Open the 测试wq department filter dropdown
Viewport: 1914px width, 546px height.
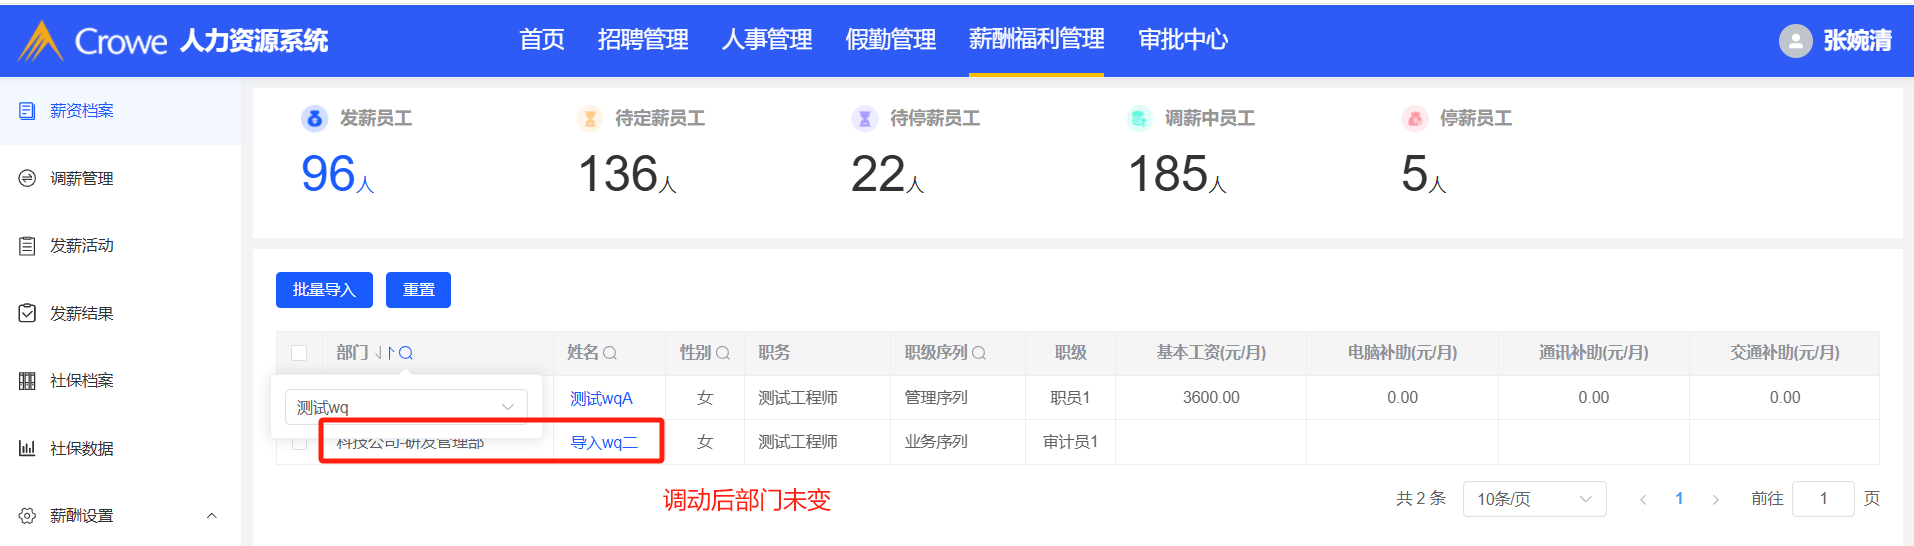point(406,407)
